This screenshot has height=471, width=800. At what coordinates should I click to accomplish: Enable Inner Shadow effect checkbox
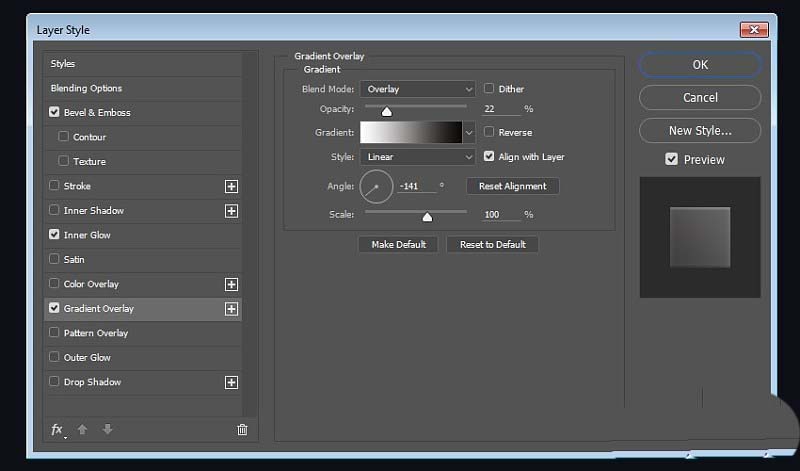tap(54, 210)
